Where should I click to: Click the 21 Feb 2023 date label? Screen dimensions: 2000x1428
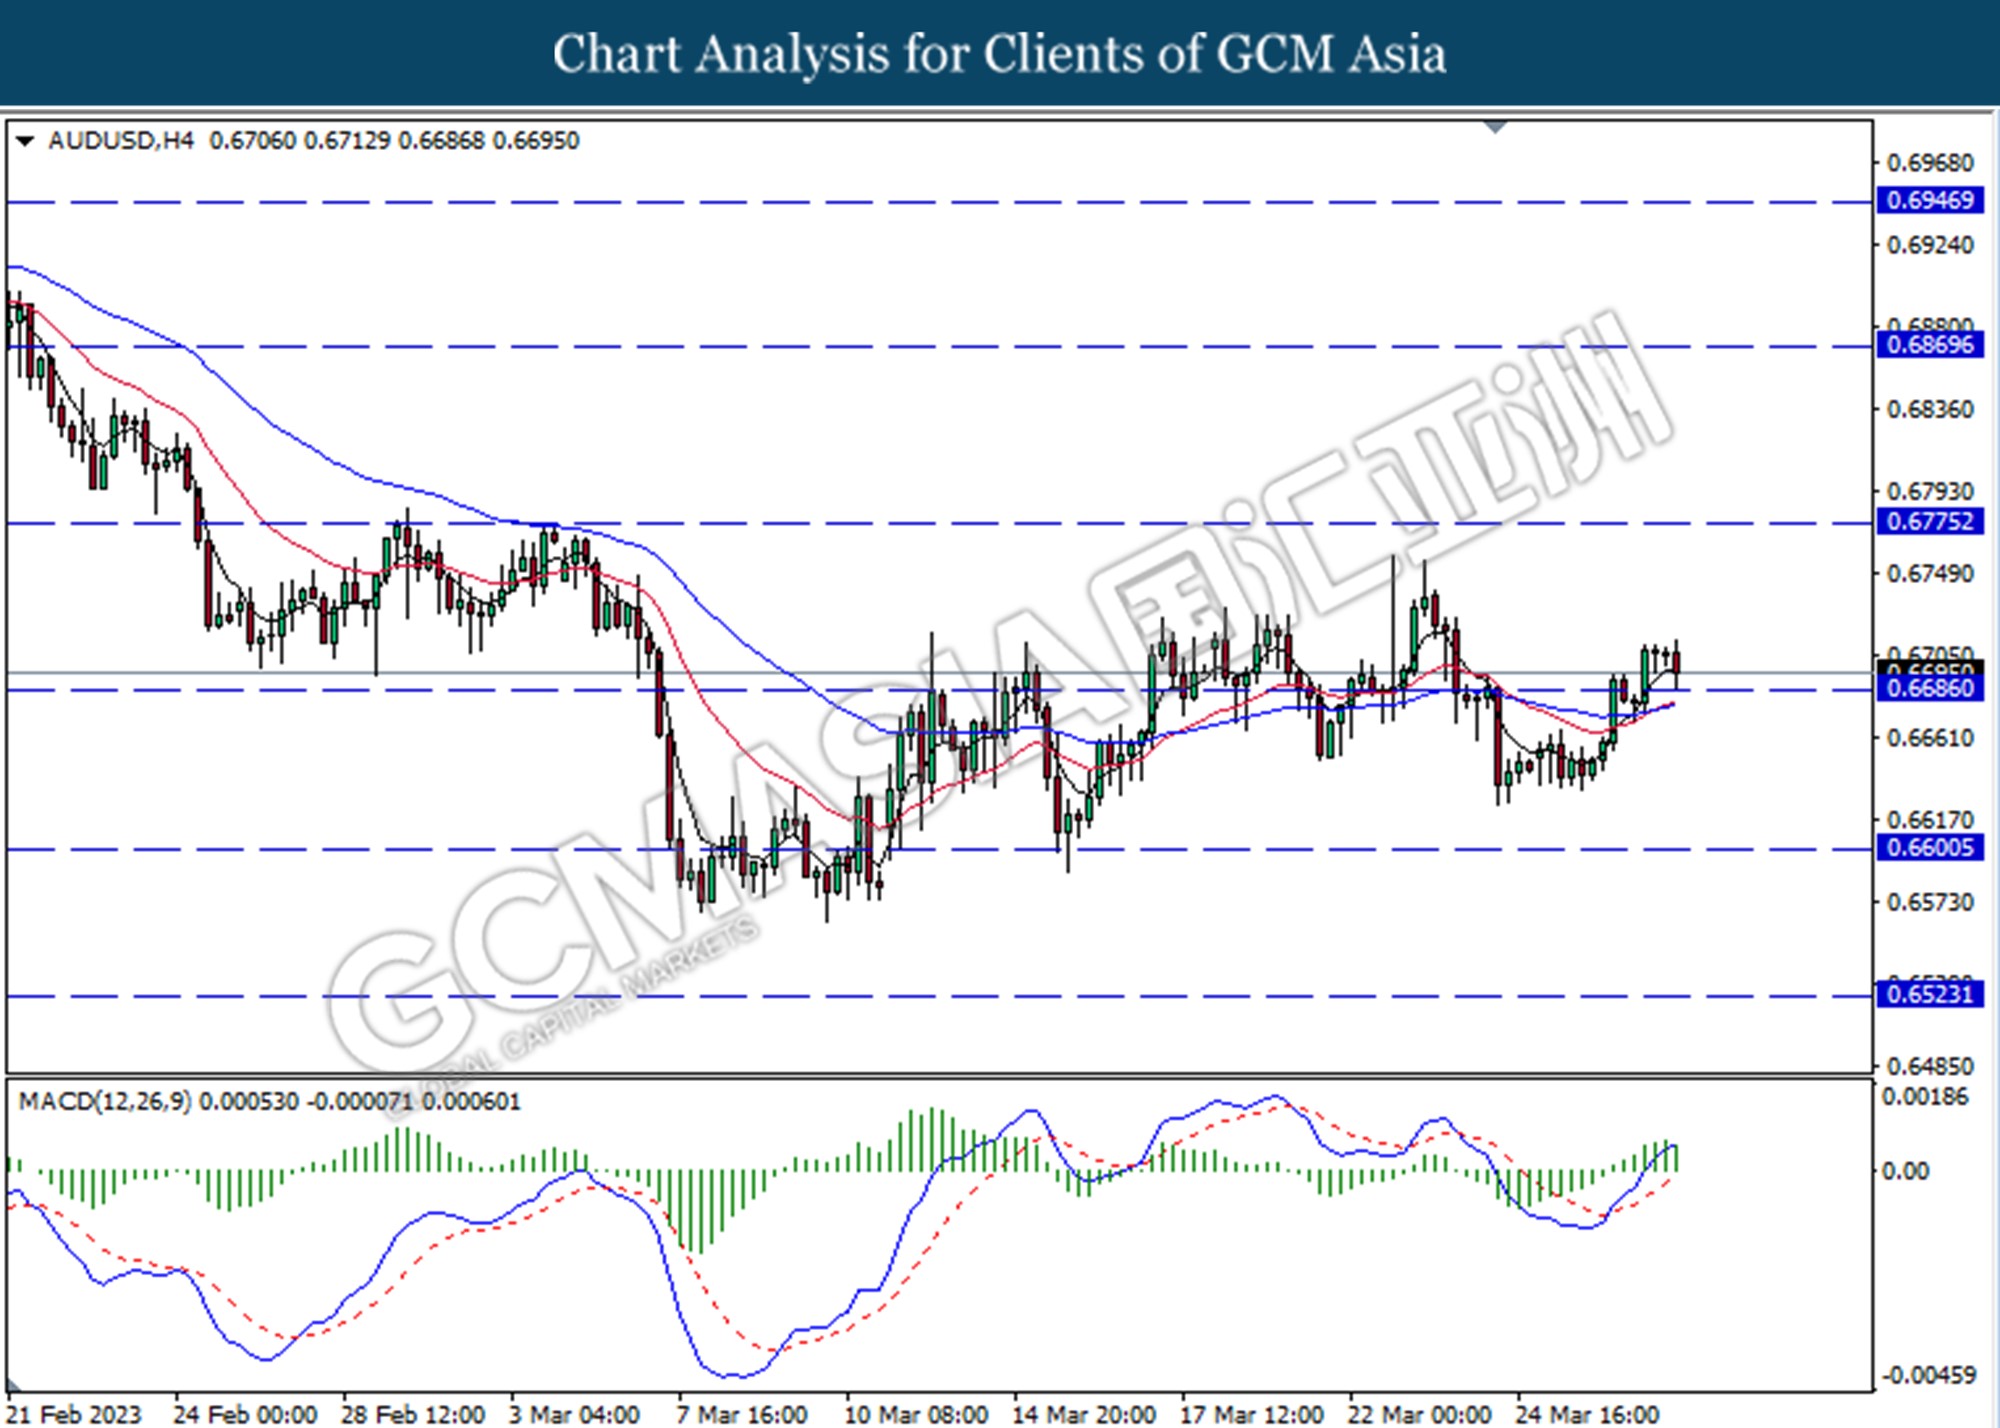tap(74, 1415)
